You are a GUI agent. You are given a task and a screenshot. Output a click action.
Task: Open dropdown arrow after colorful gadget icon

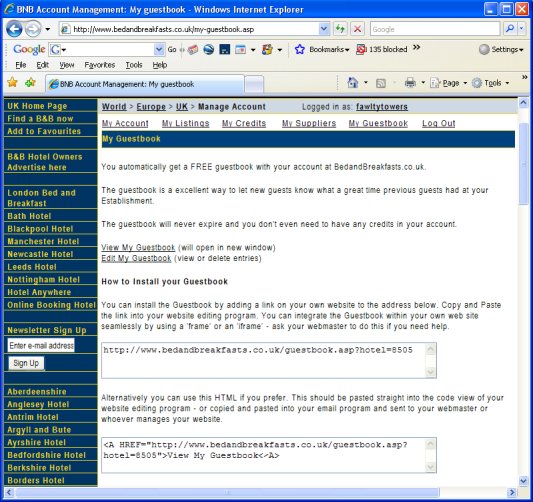(280, 50)
